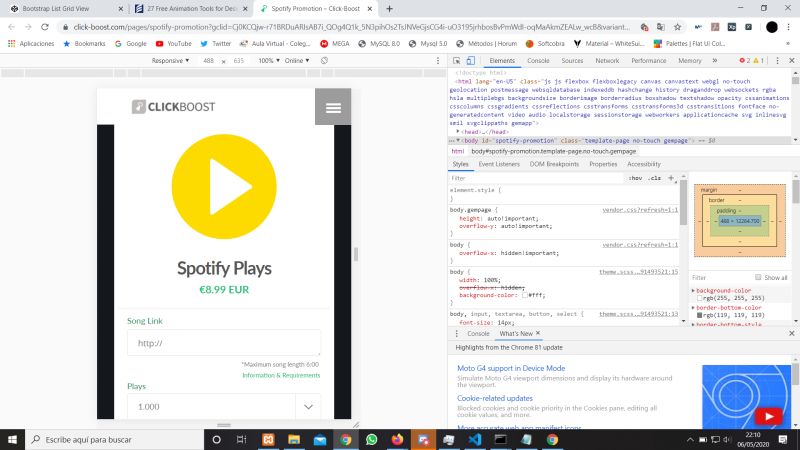
Task: Open drawer three-dot menu beside Console
Action: 457,333
